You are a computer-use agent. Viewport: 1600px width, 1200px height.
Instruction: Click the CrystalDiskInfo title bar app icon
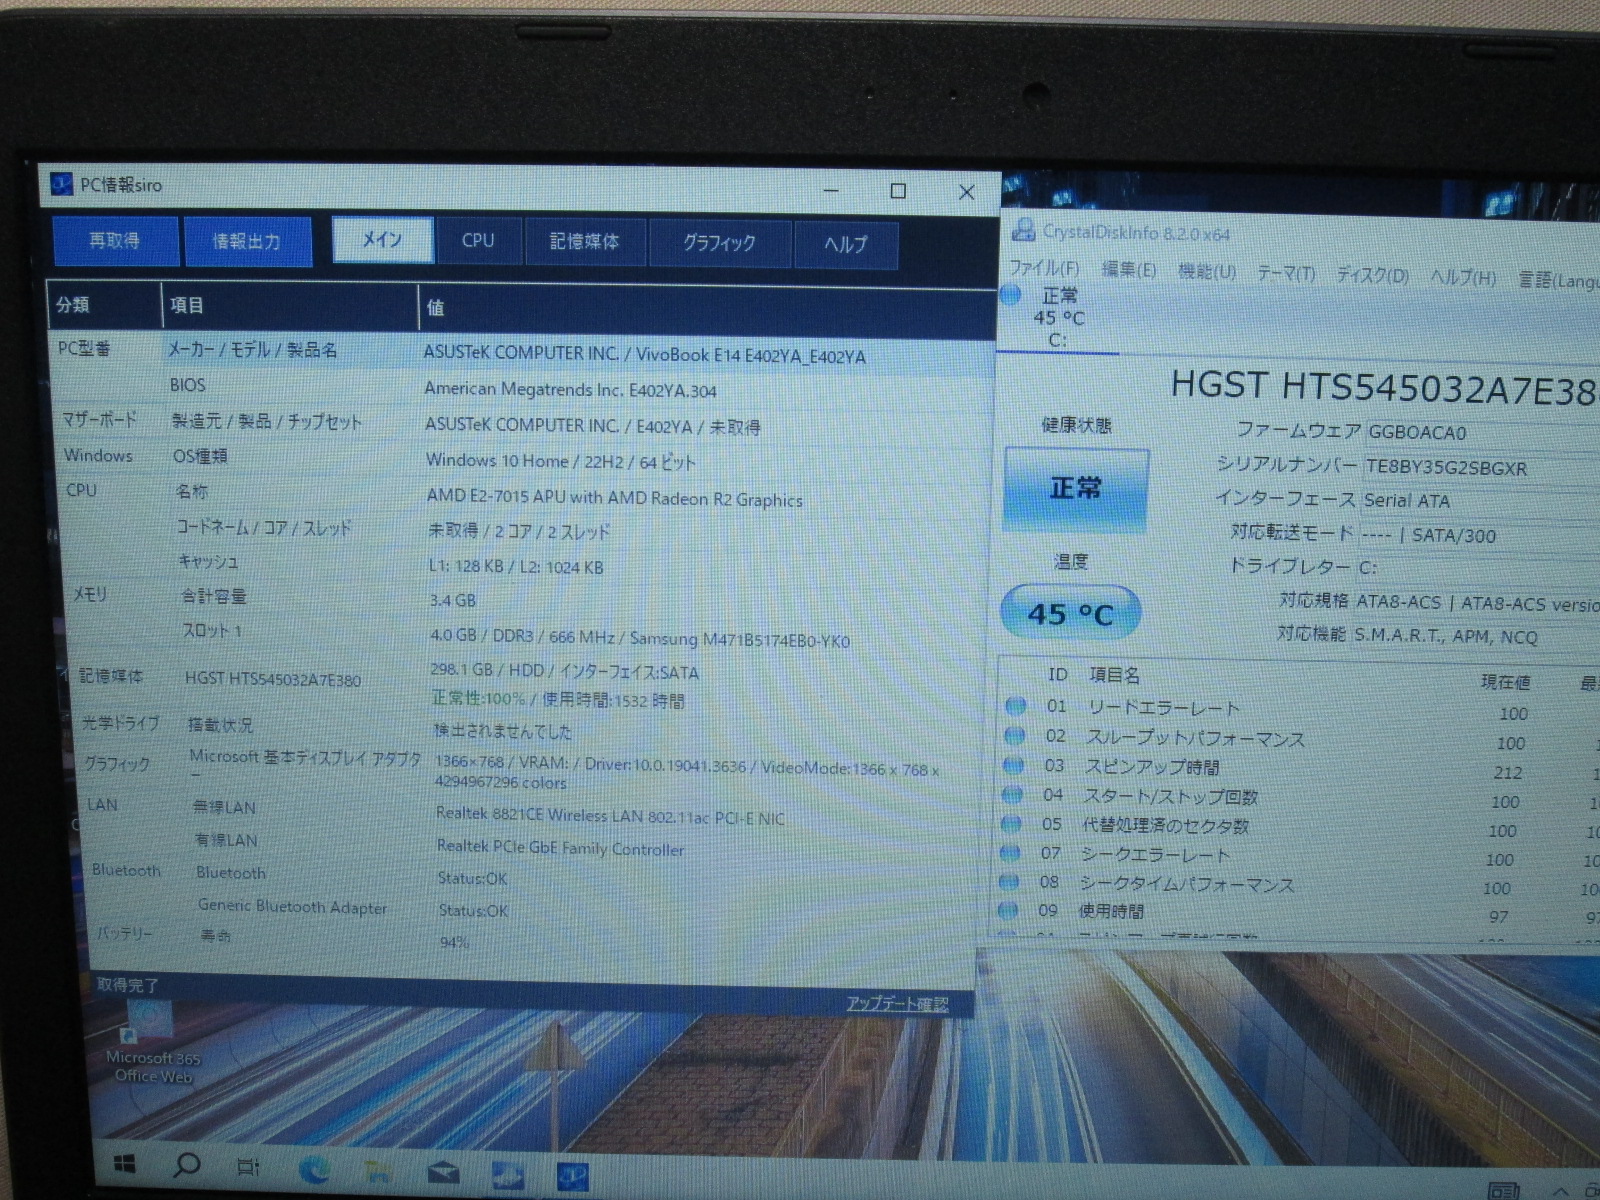tap(1023, 230)
